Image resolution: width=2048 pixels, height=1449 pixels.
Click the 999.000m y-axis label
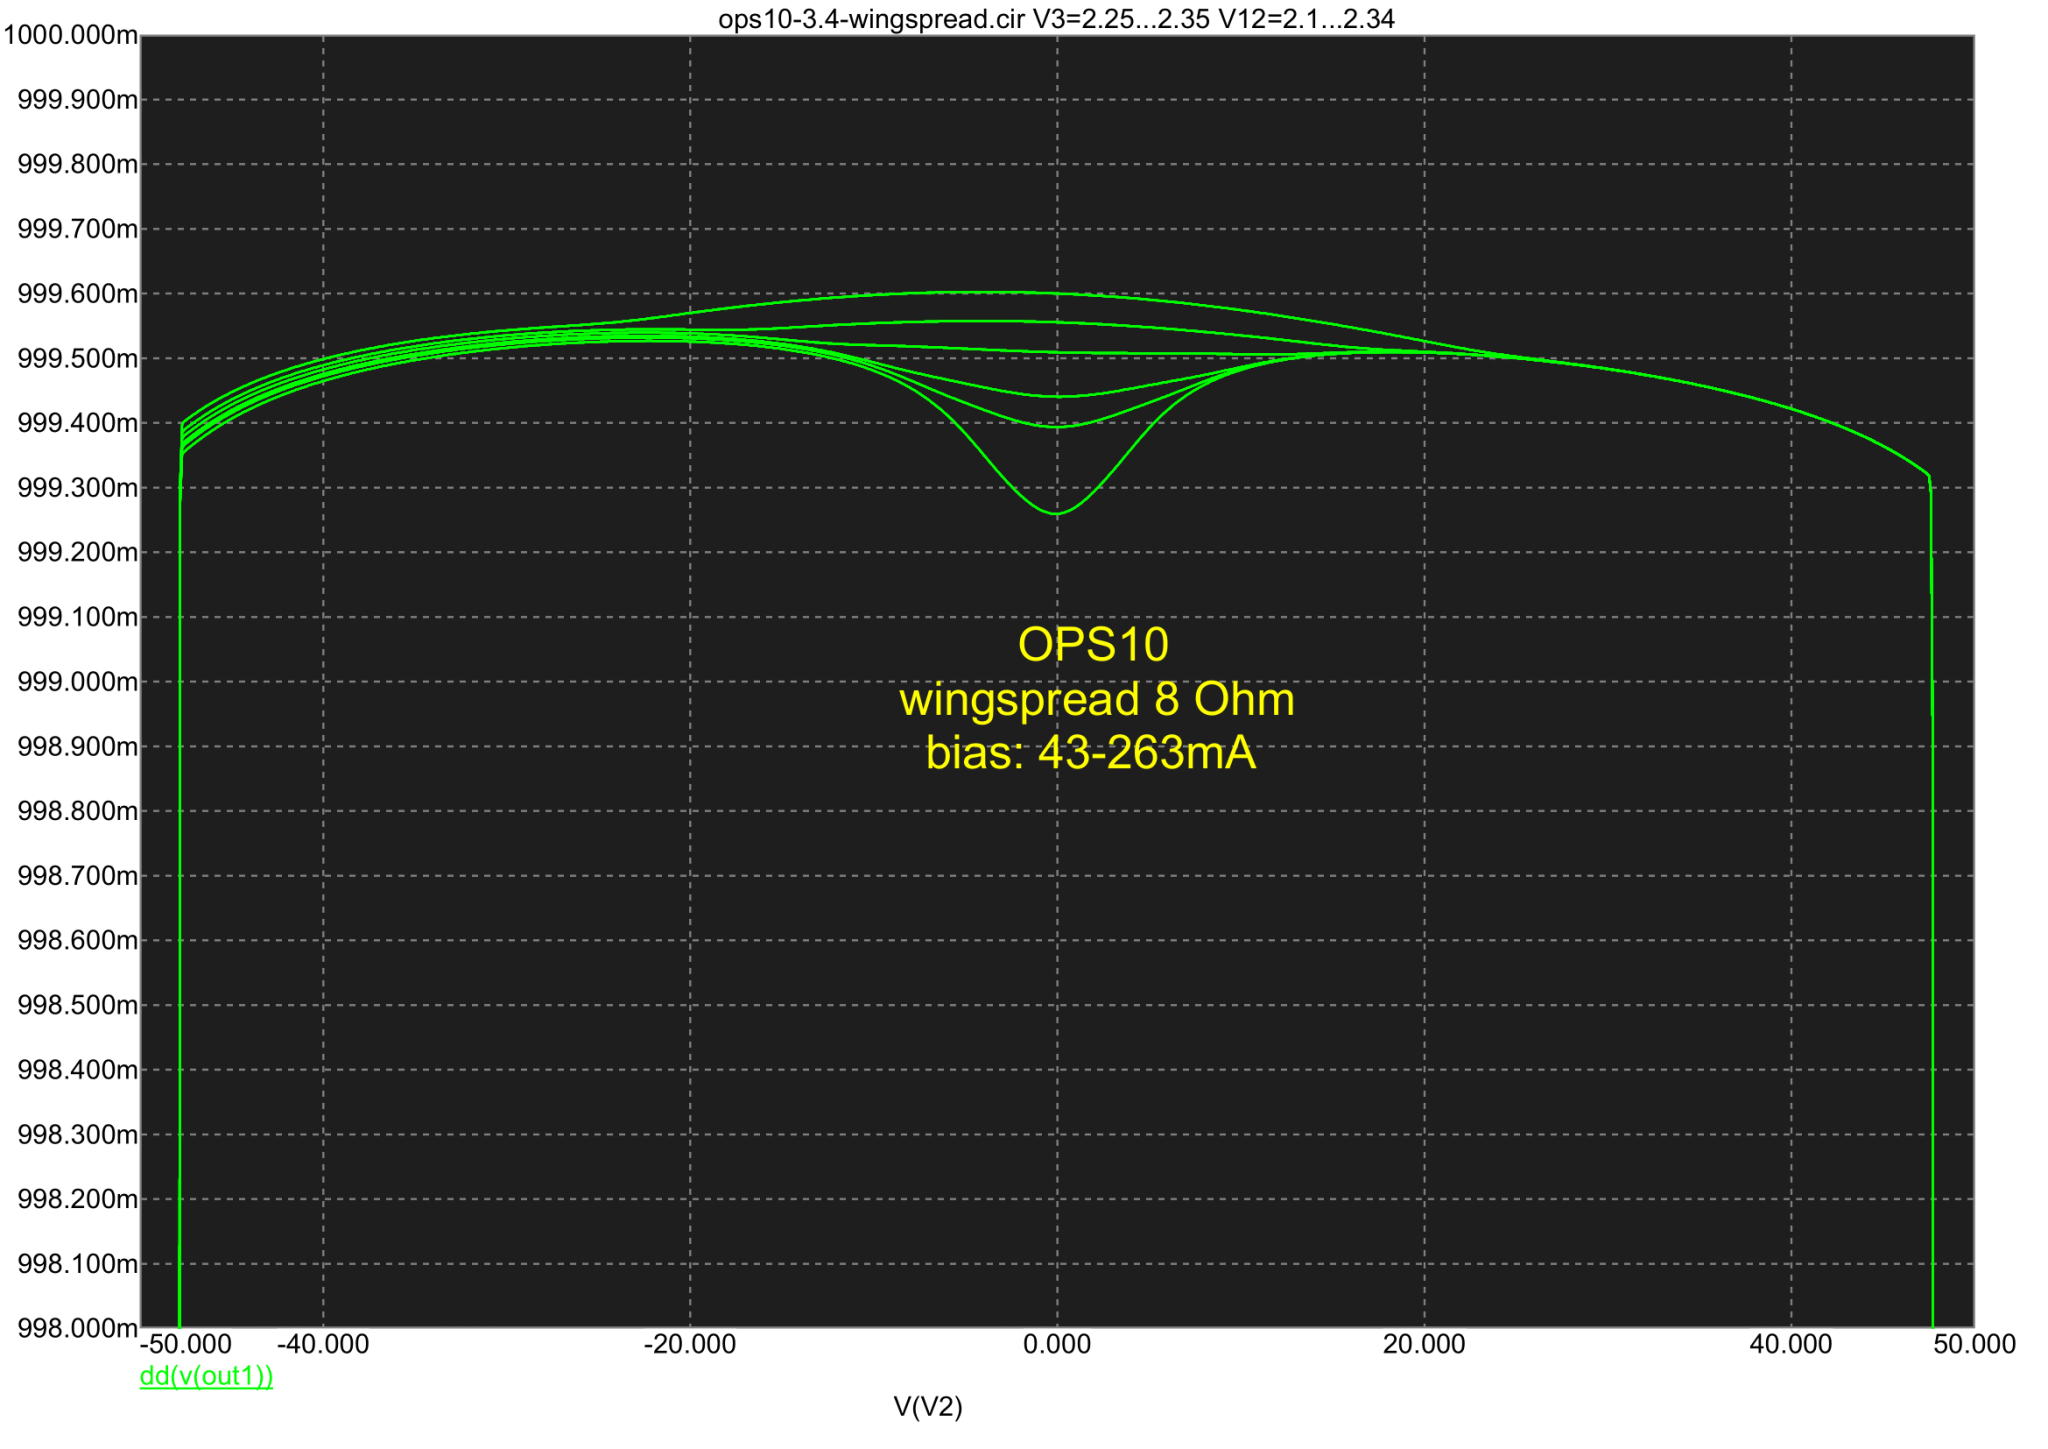(x=78, y=682)
